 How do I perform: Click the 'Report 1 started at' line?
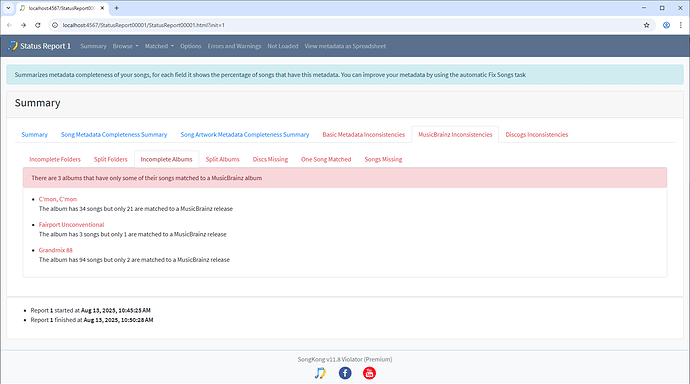click(x=91, y=311)
